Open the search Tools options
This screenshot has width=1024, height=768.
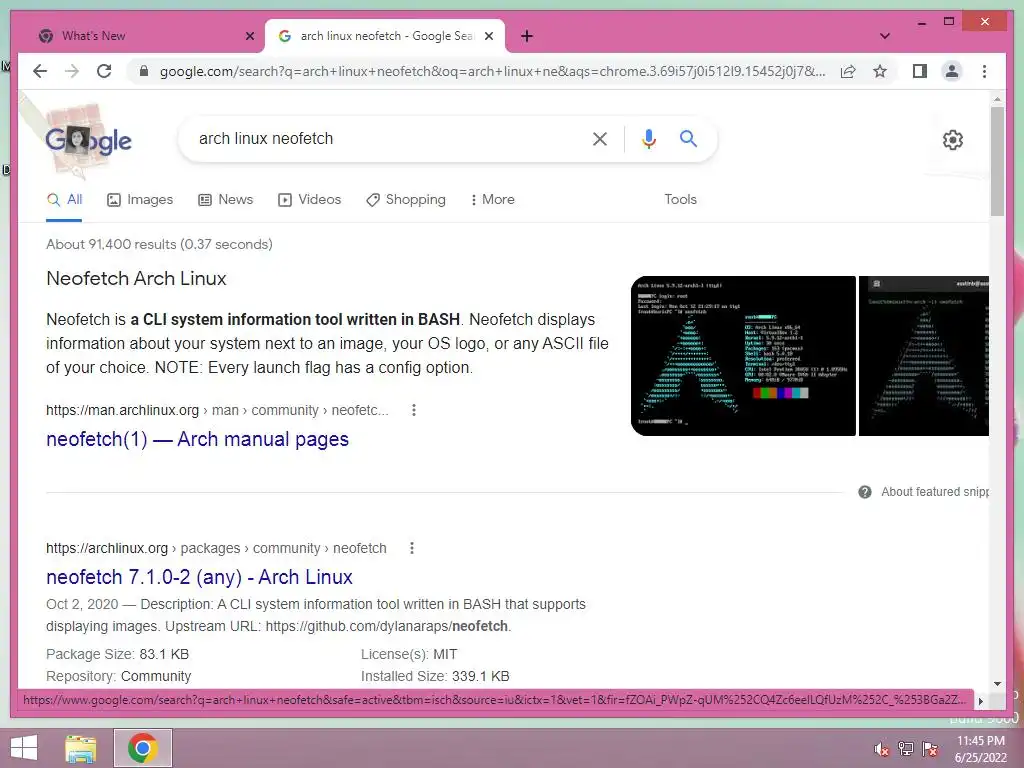tap(680, 199)
